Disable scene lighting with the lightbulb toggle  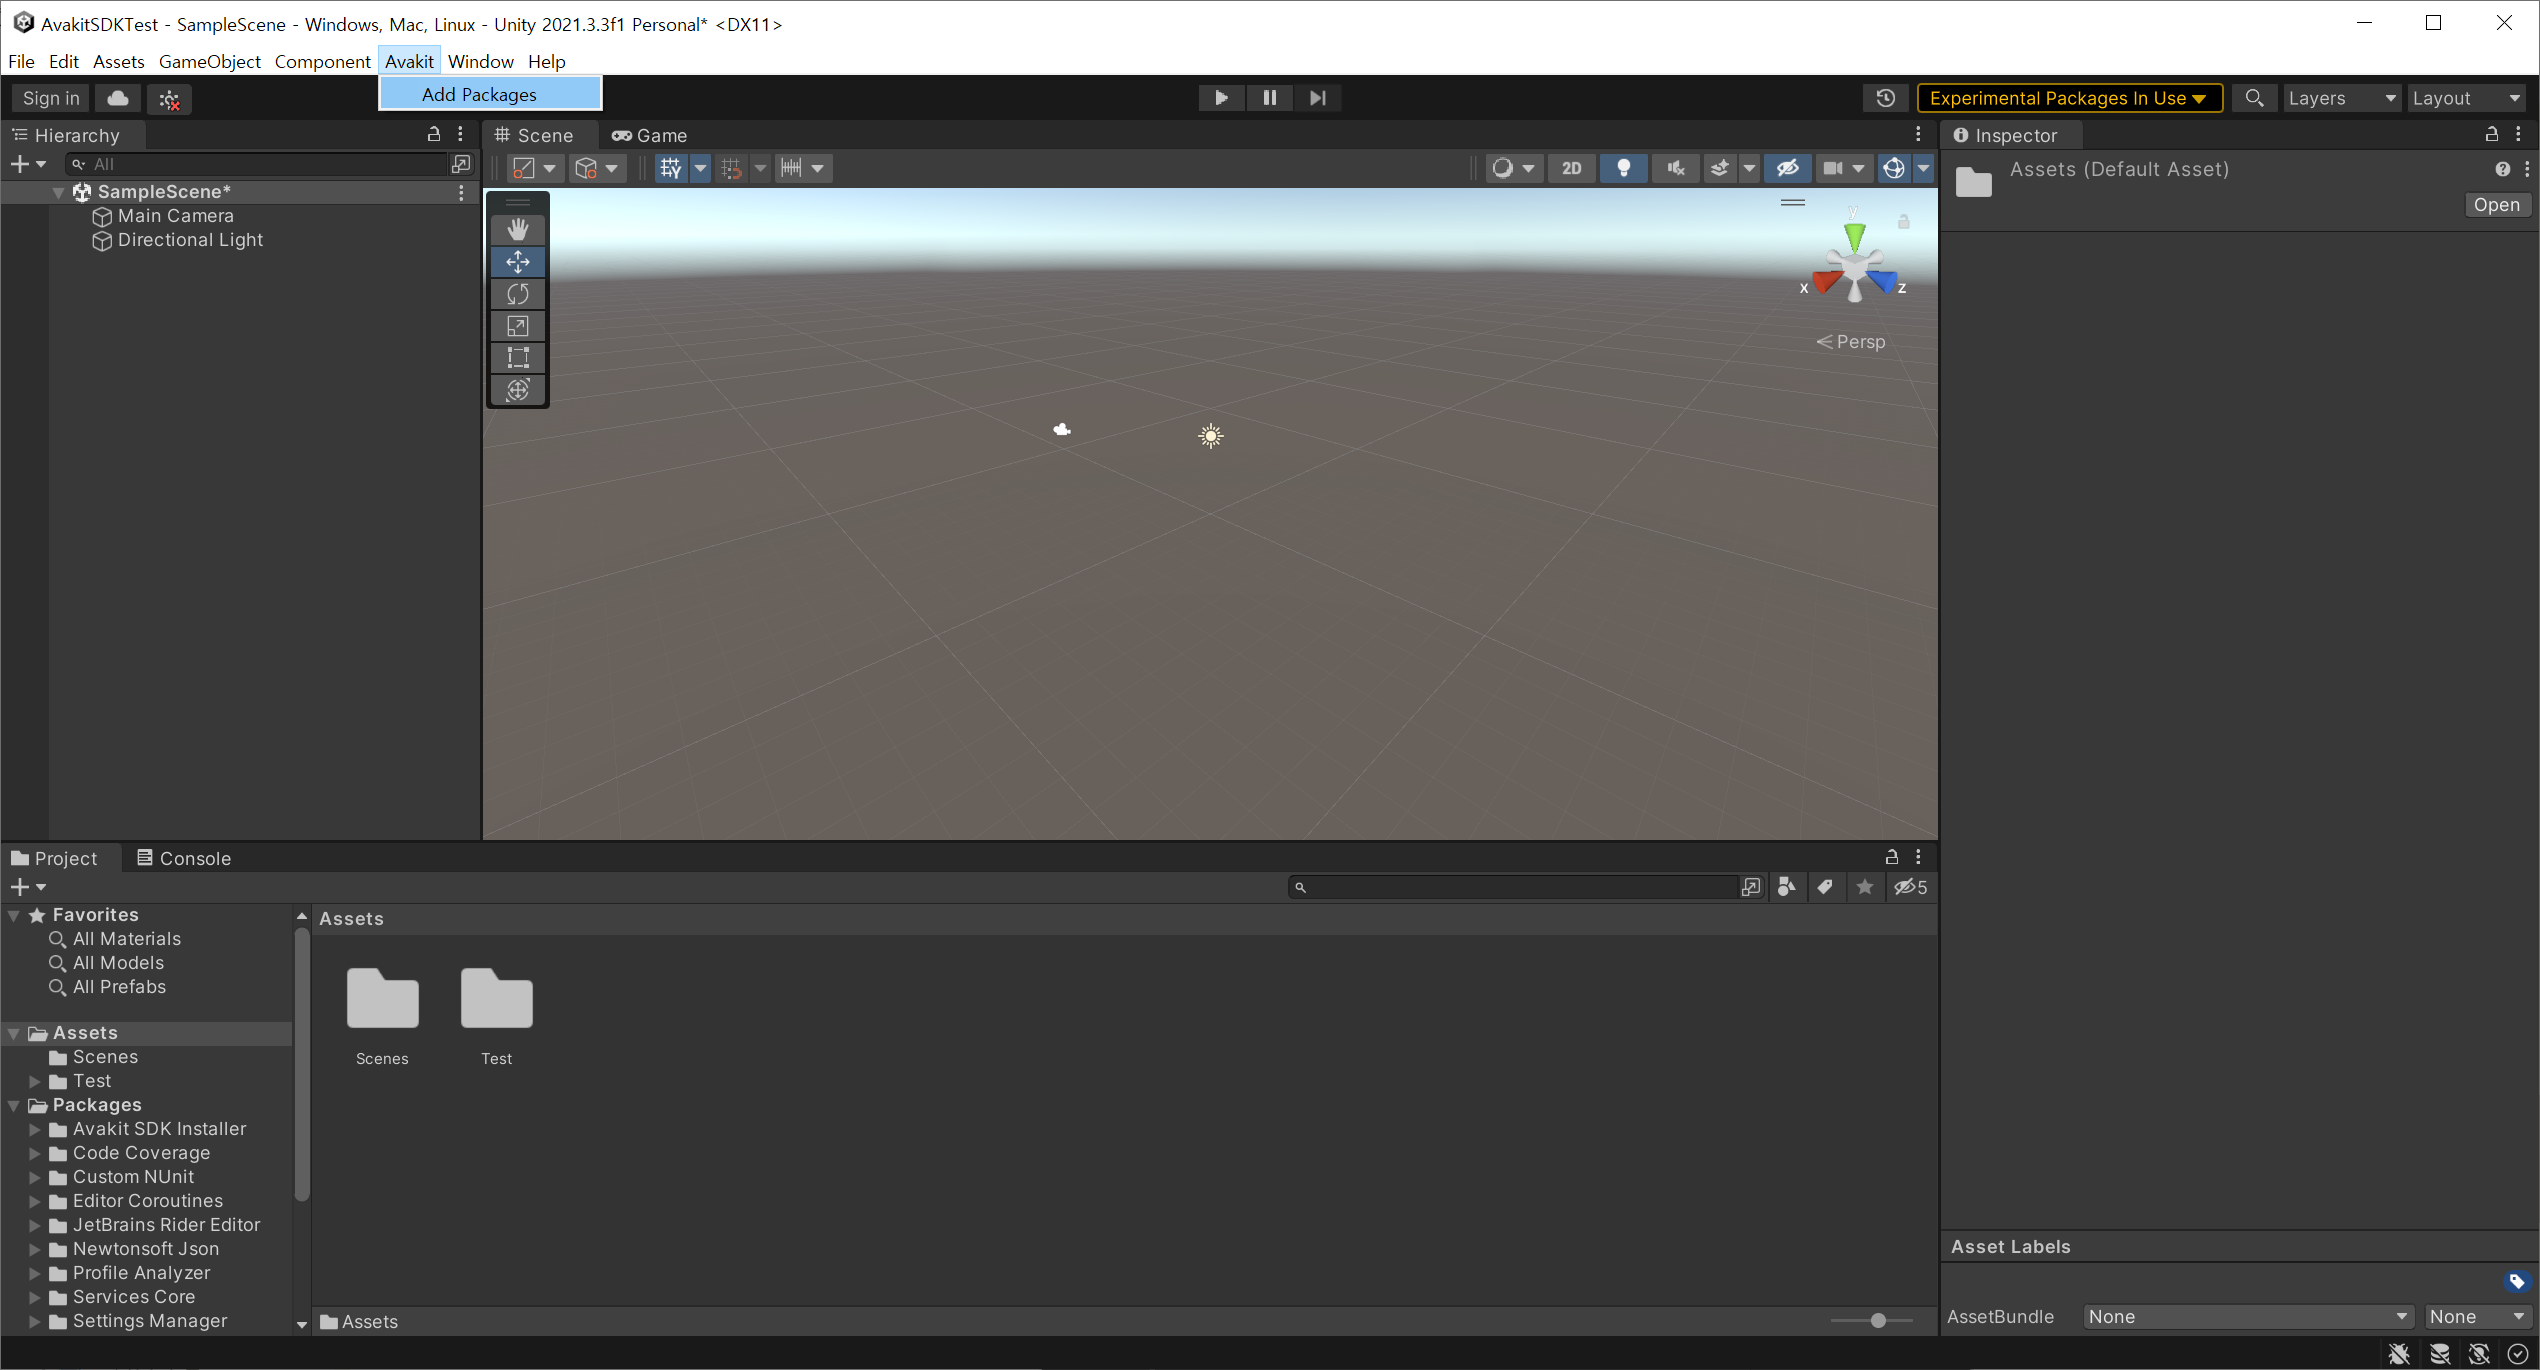click(1623, 168)
